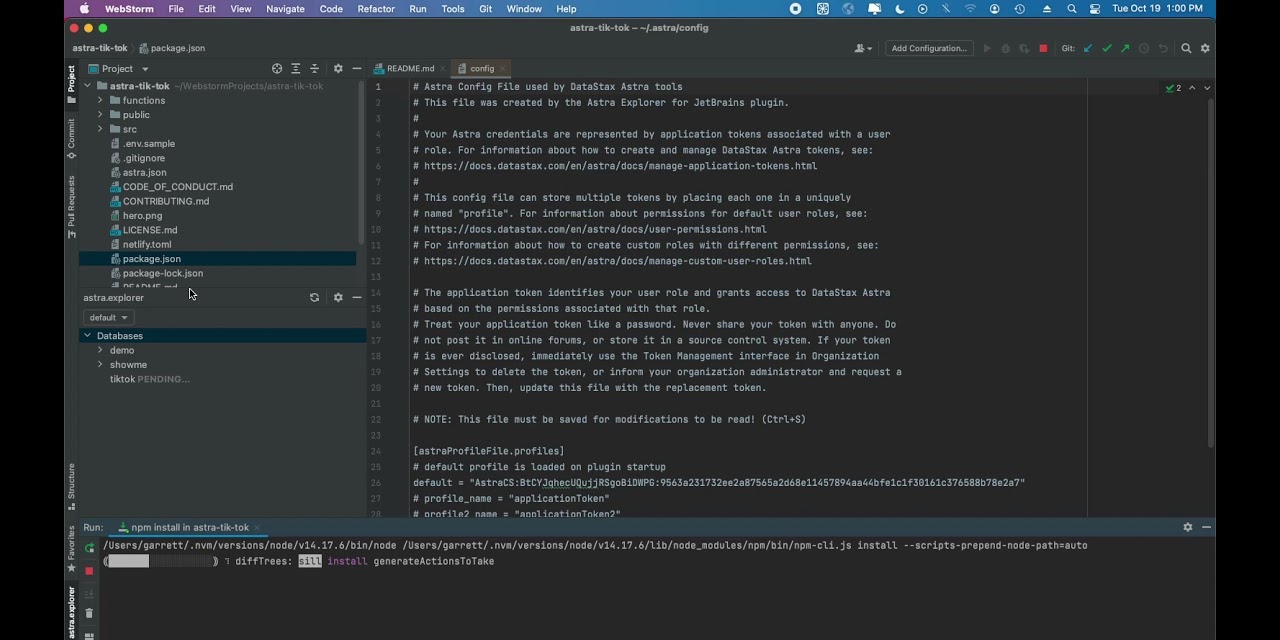
Task: Open Git Show History clock icon
Action: [x=1144, y=48]
